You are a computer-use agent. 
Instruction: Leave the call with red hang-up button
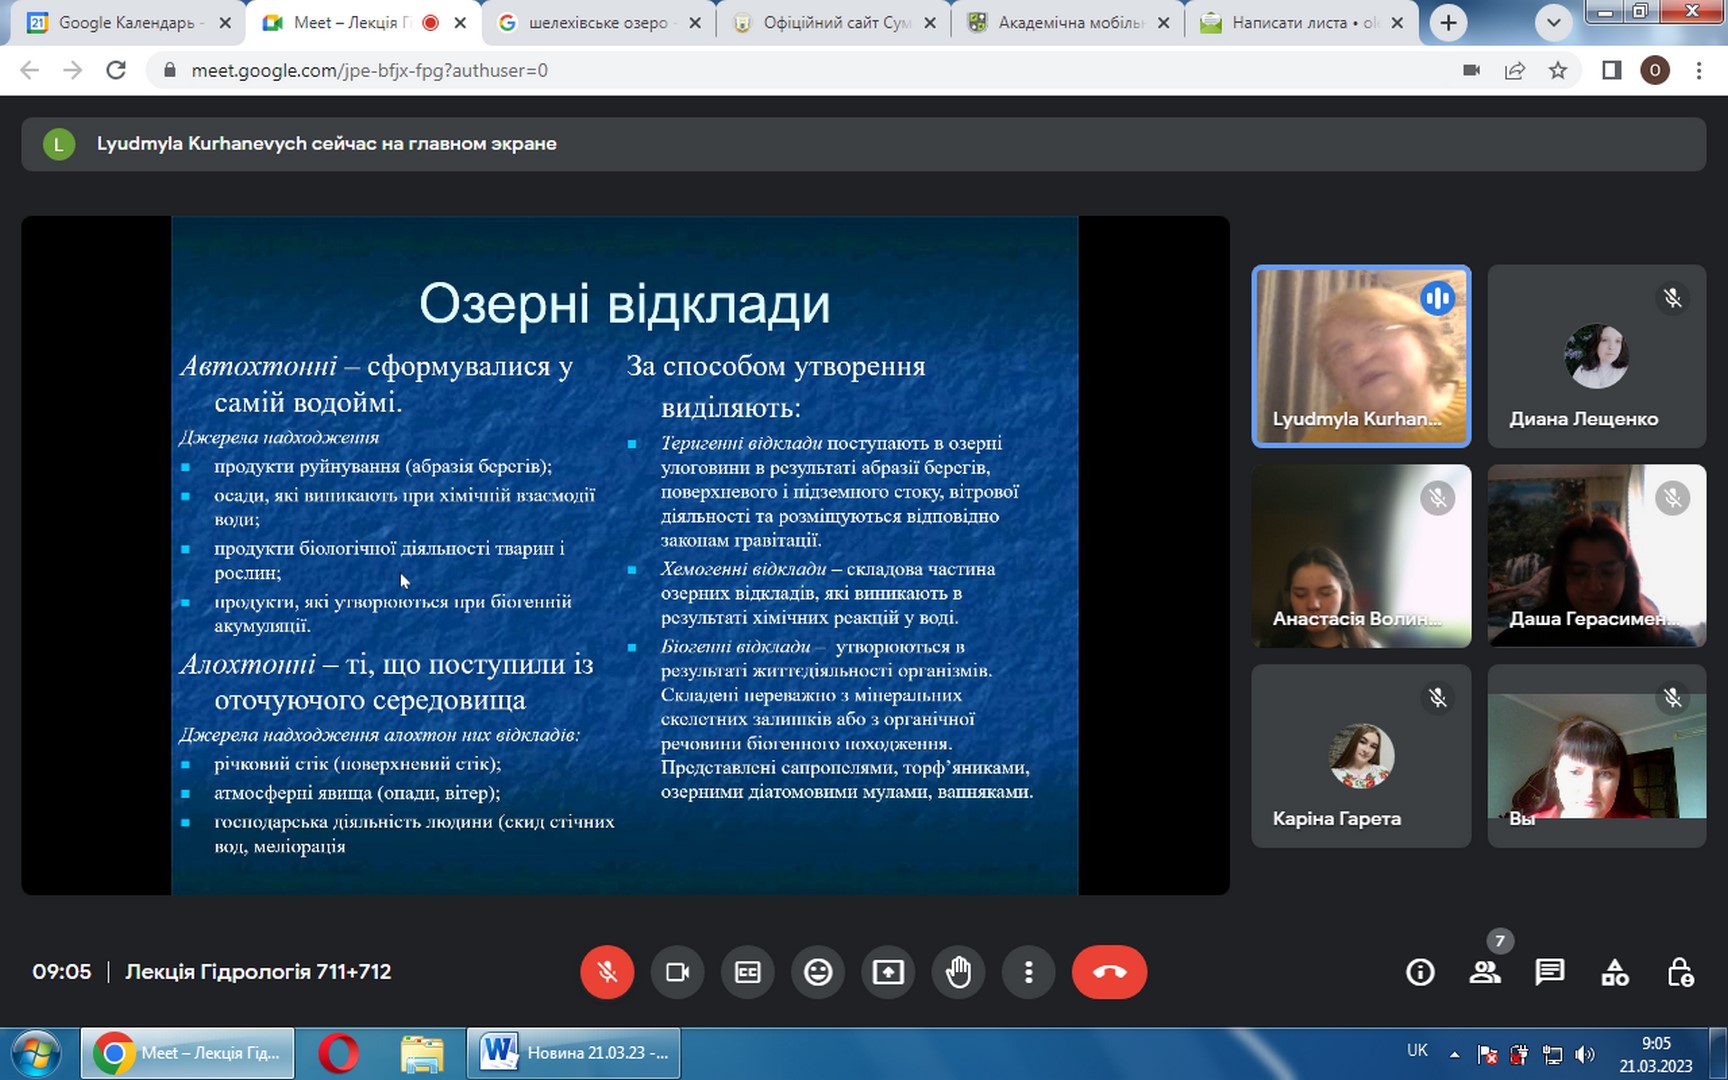(1109, 972)
